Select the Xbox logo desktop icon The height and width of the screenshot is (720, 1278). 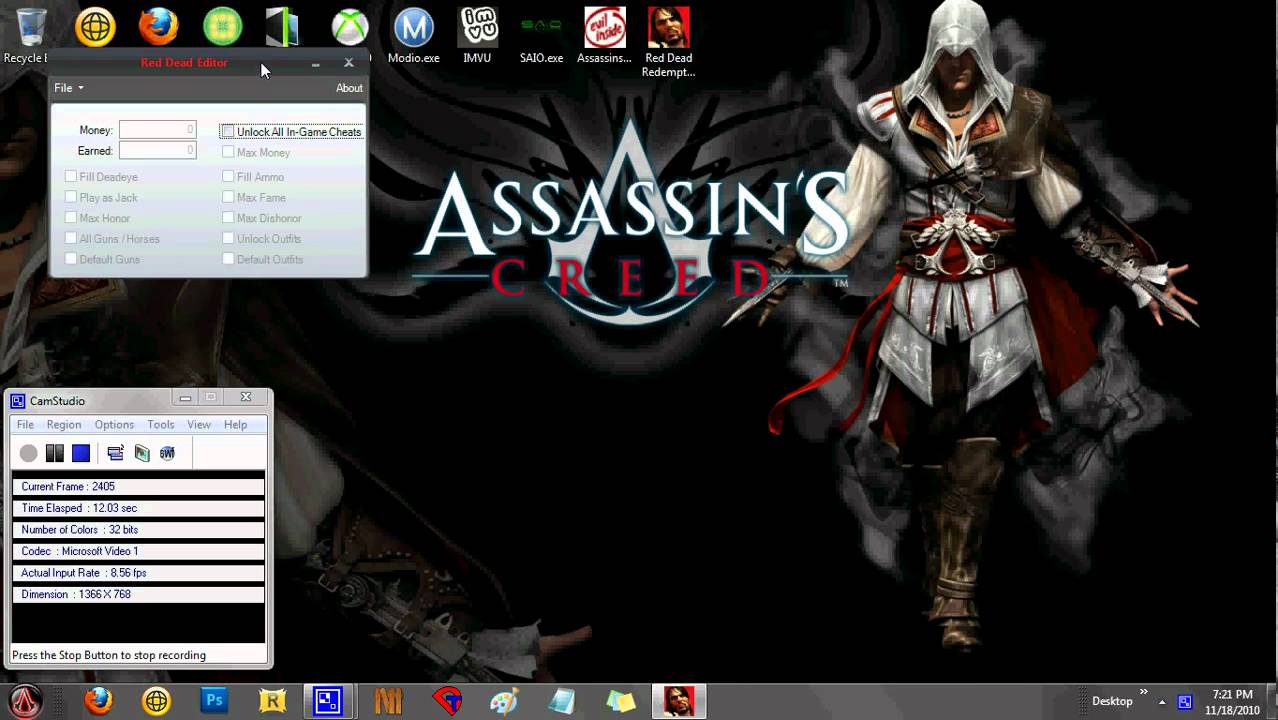pyautogui.click(x=350, y=28)
